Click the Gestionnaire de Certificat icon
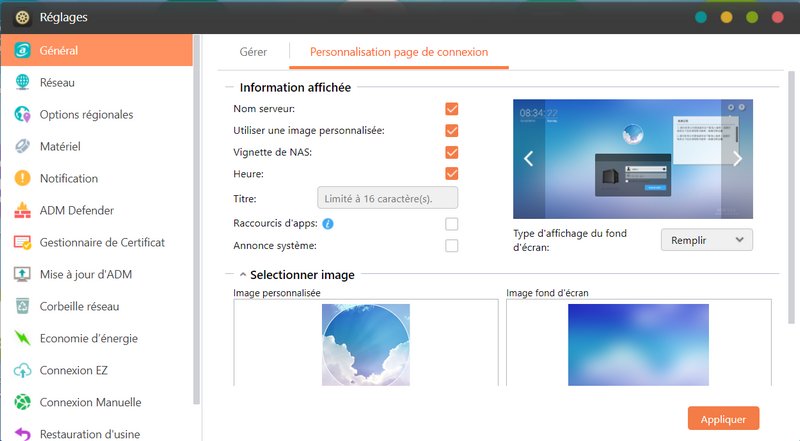800x441 pixels. [x=22, y=242]
